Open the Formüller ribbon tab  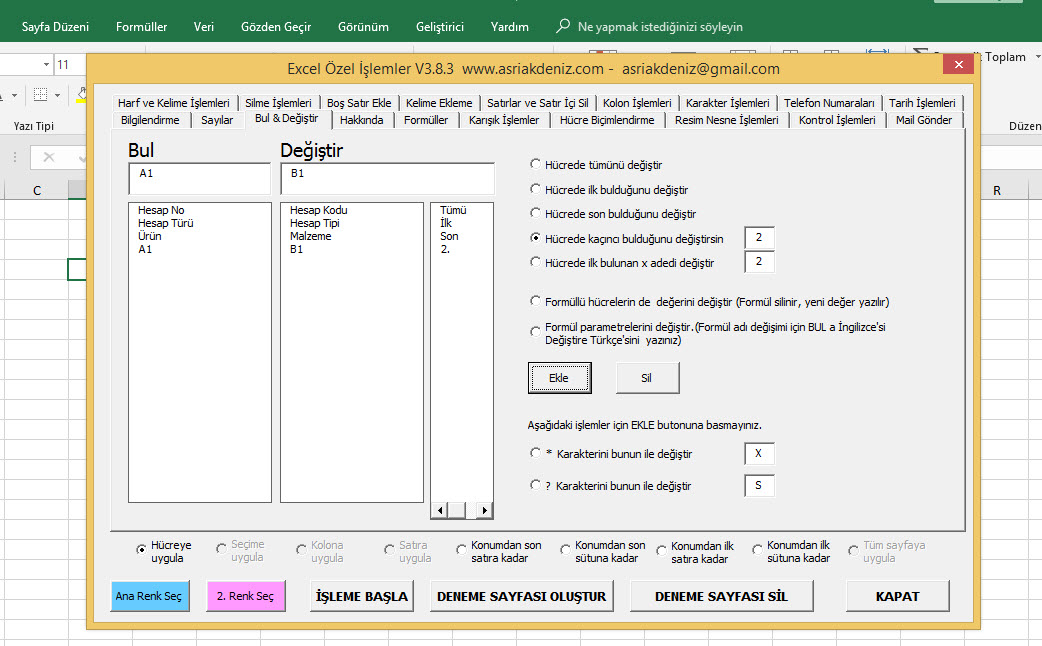[x=142, y=27]
